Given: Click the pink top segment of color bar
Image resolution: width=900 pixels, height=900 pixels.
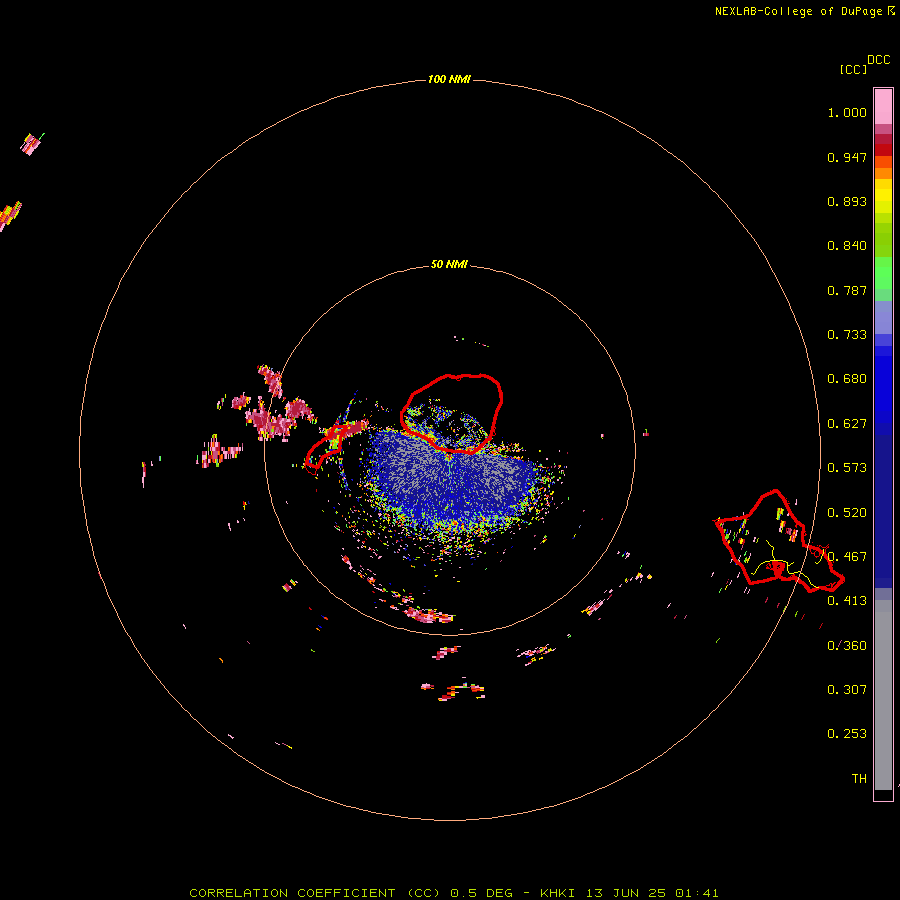Looking at the screenshot, I should [883, 107].
